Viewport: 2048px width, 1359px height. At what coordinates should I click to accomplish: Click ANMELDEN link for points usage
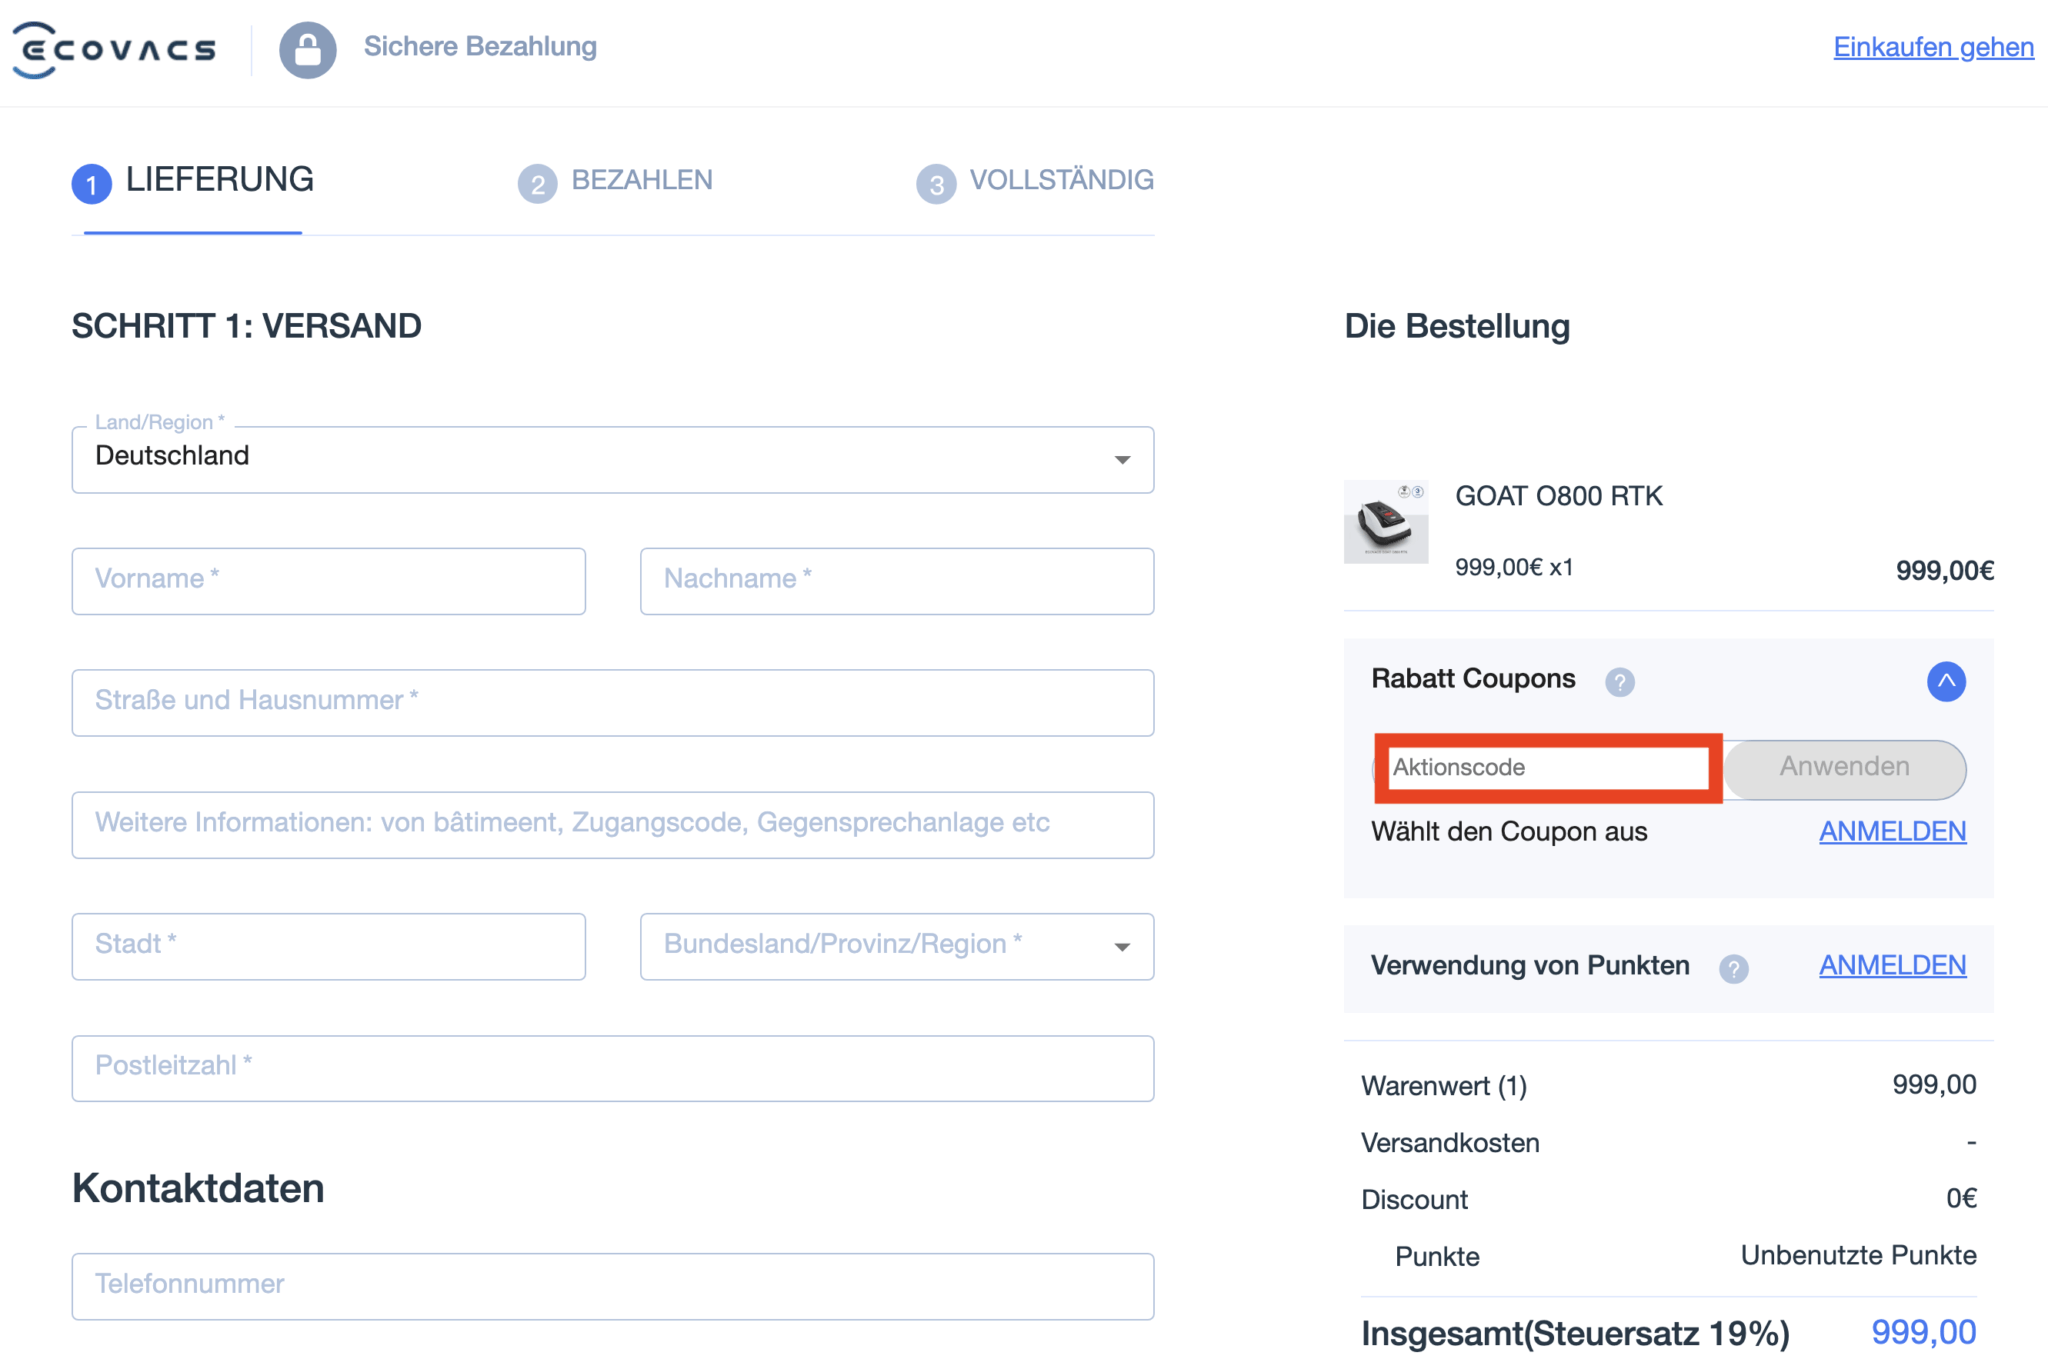point(1891,965)
